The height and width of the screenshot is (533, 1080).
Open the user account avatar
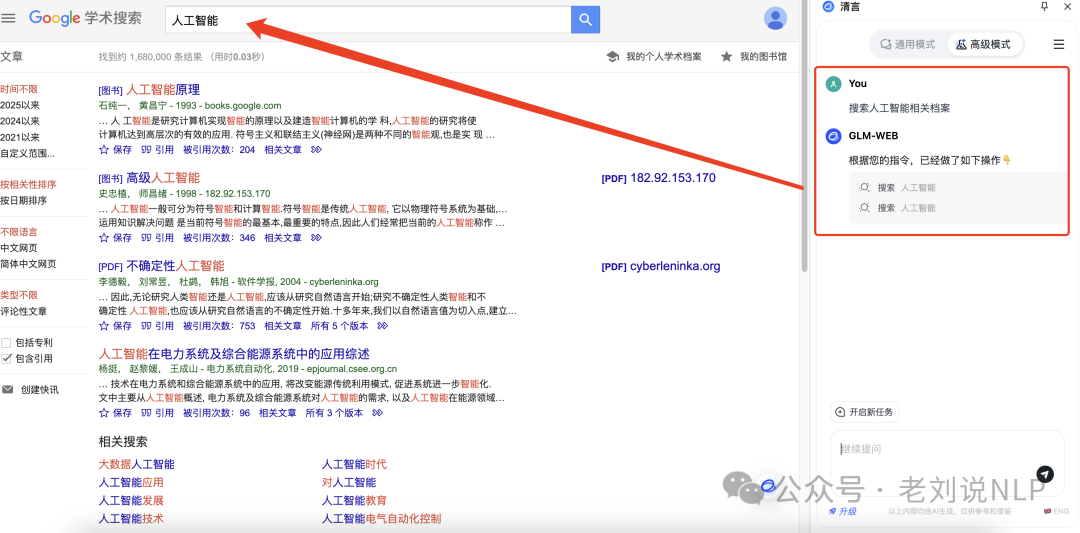click(x=776, y=18)
